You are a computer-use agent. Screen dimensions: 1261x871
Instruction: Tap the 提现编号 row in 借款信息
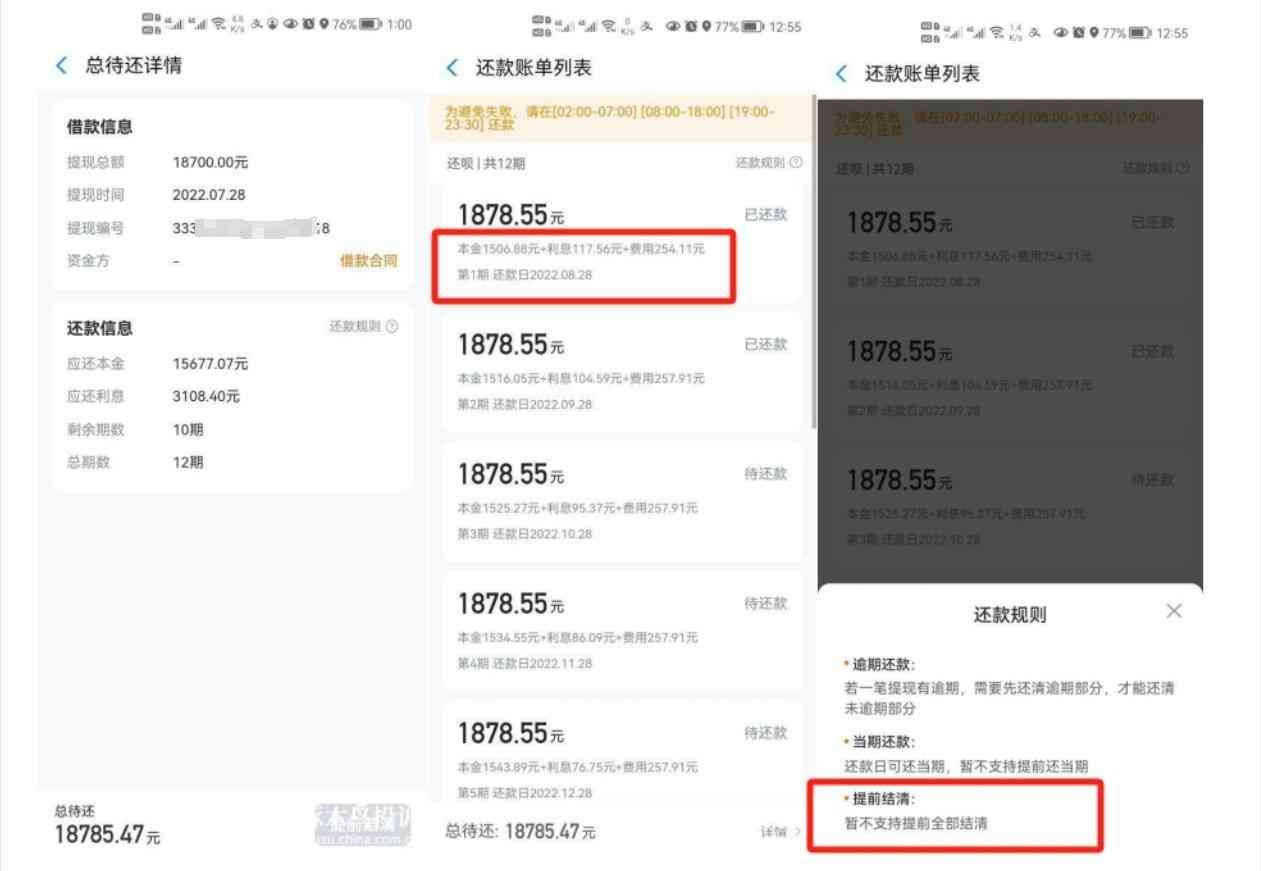(x=230, y=228)
